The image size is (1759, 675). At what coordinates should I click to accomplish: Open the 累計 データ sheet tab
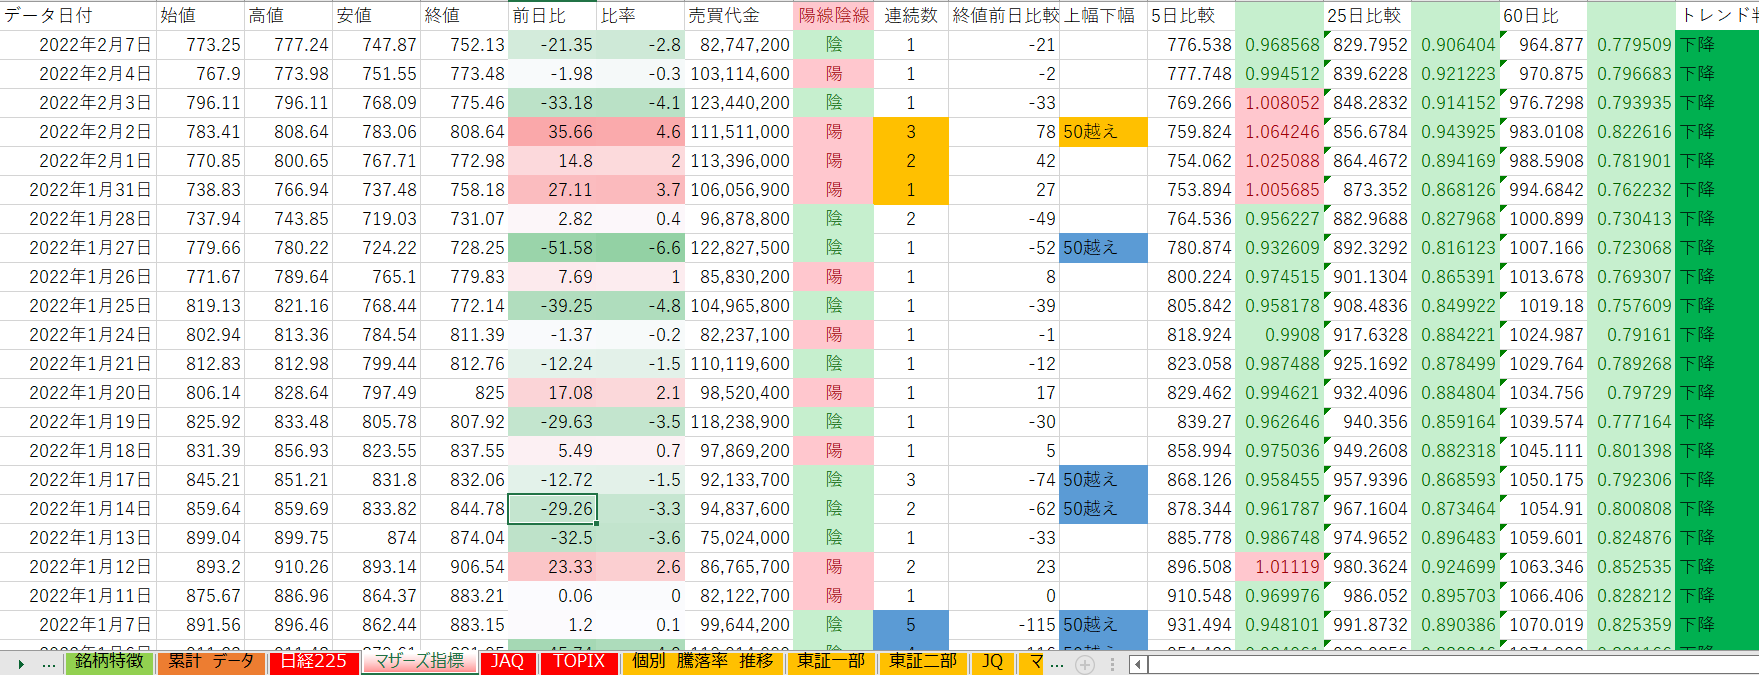point(211,662)
